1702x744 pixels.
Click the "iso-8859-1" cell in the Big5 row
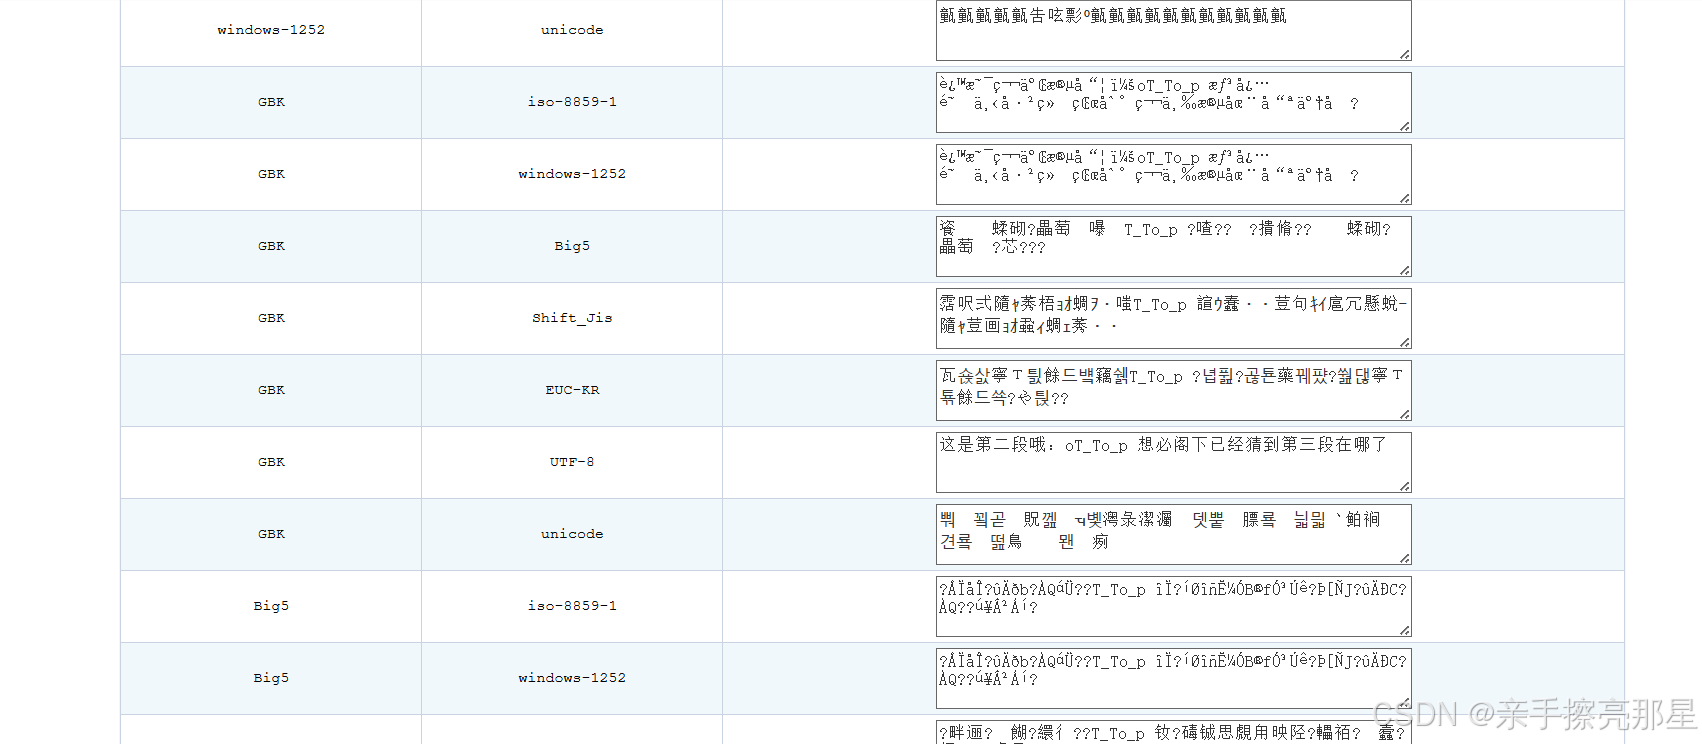click(x=572, y=606)
